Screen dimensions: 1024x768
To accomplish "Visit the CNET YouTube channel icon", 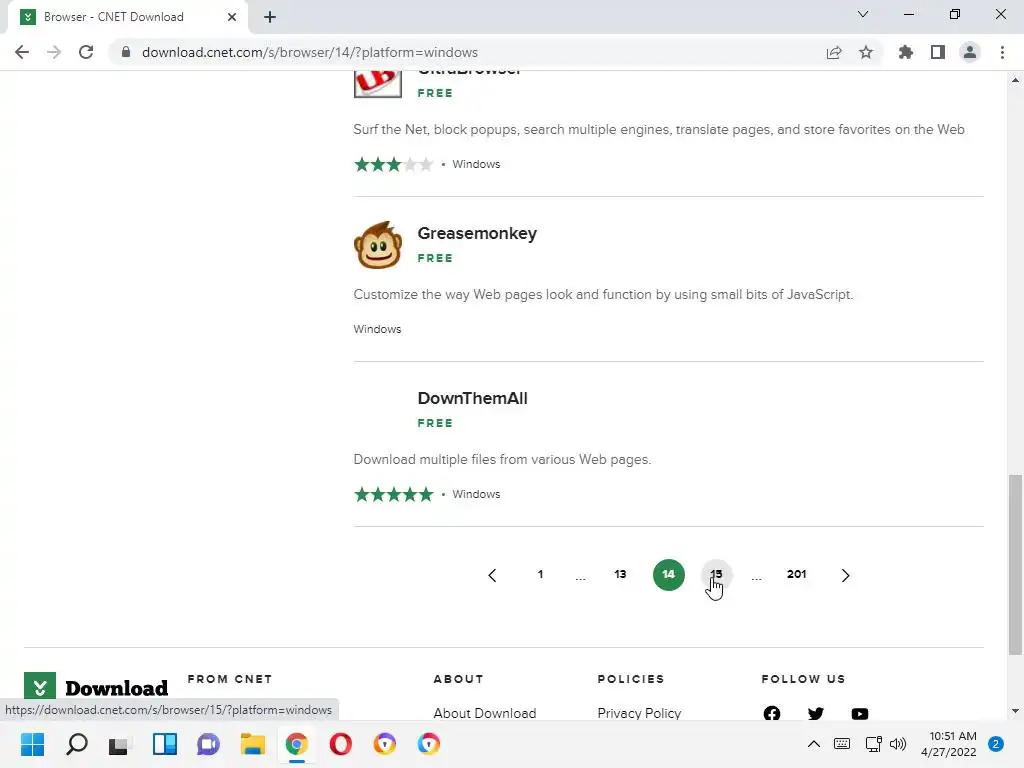I will point(859,714).
